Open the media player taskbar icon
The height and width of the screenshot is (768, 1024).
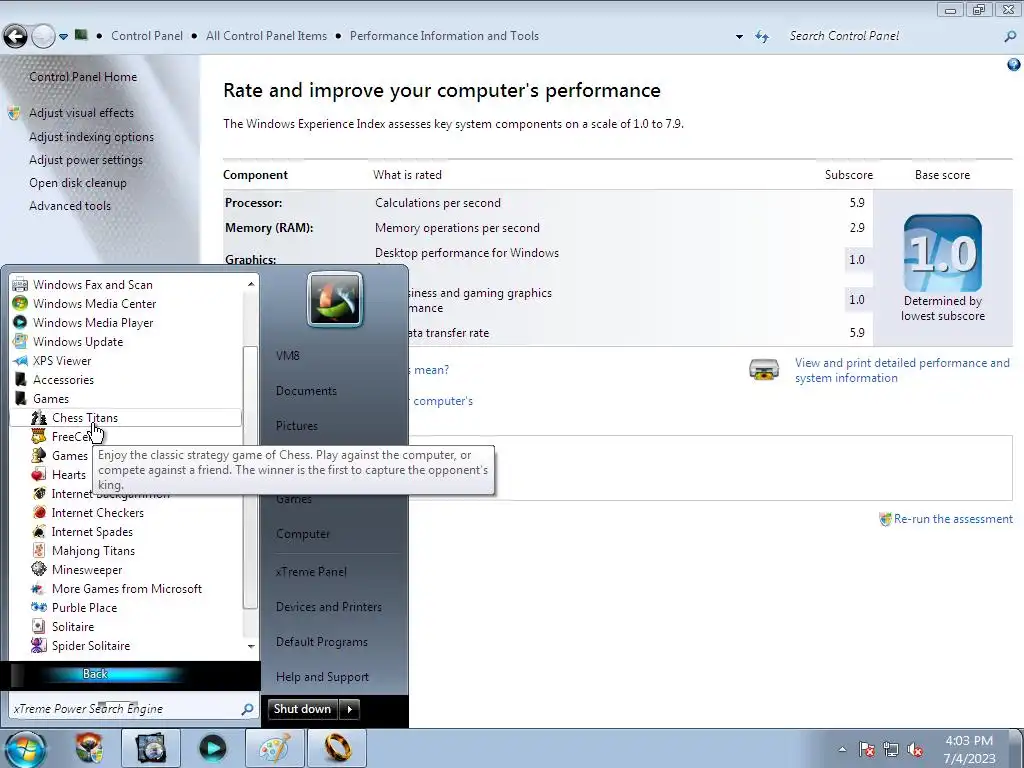point(212,748)
